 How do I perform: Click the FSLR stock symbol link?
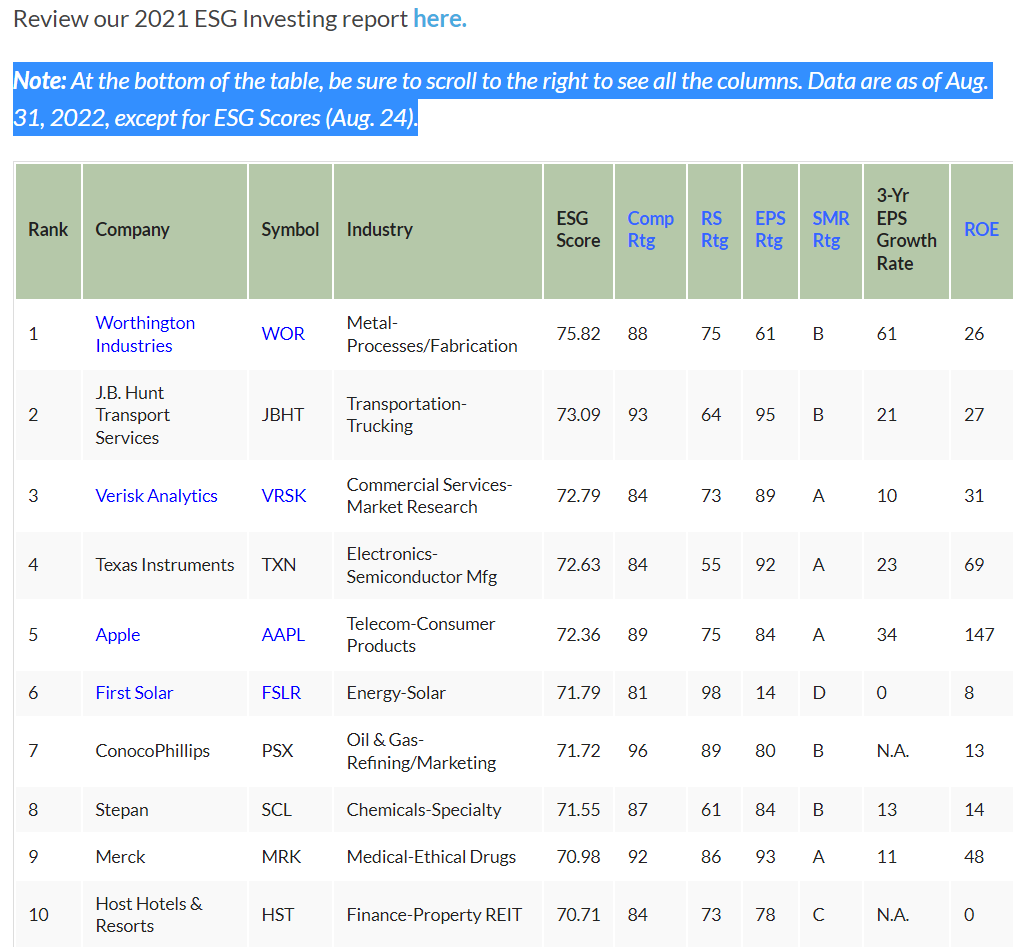[281, 692]
